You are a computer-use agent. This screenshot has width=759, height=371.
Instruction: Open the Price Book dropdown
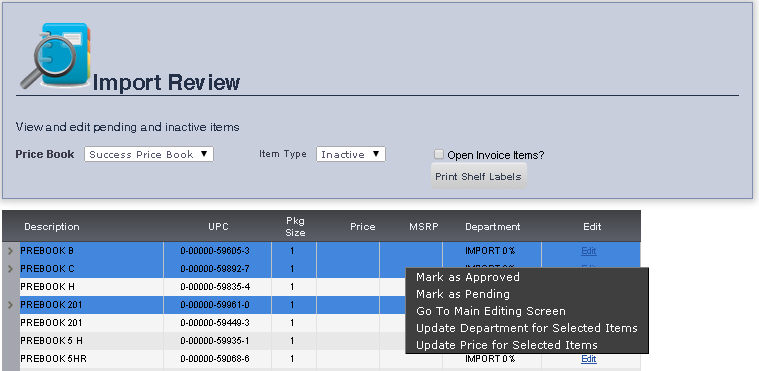(149, 155)
